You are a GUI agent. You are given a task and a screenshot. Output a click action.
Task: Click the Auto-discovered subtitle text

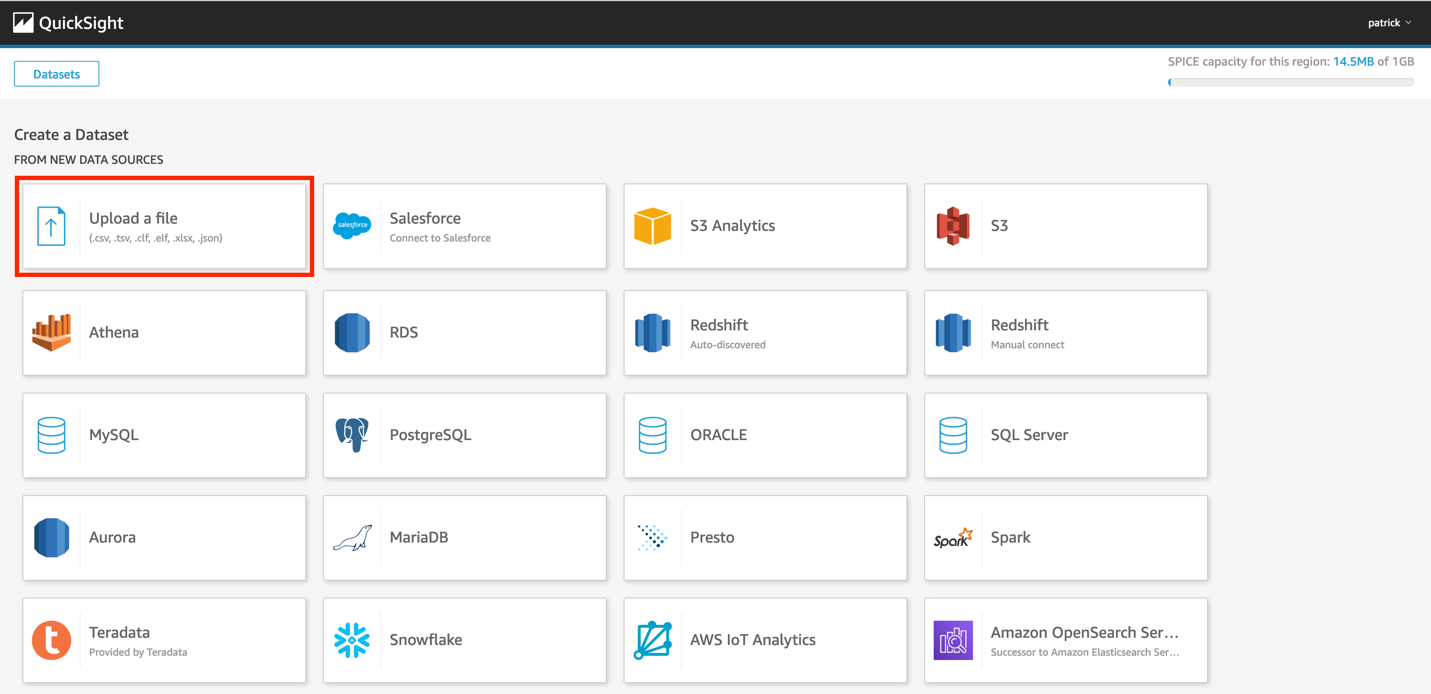pos(728,345)
